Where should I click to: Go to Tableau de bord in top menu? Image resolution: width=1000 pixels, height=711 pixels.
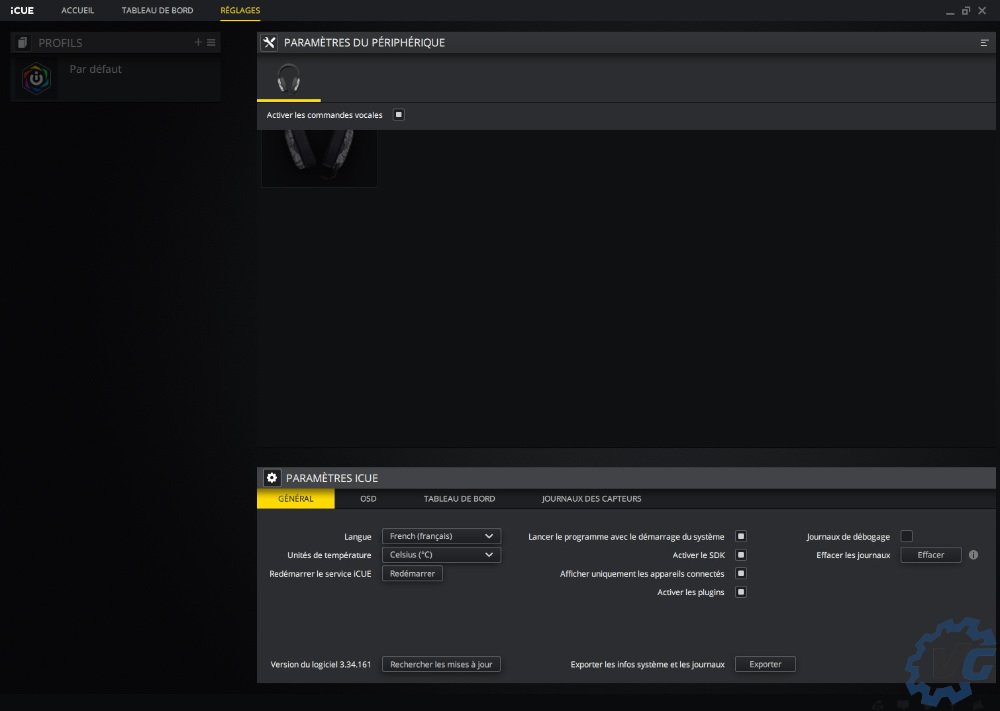pyautogui.click(x=157, y=10)
